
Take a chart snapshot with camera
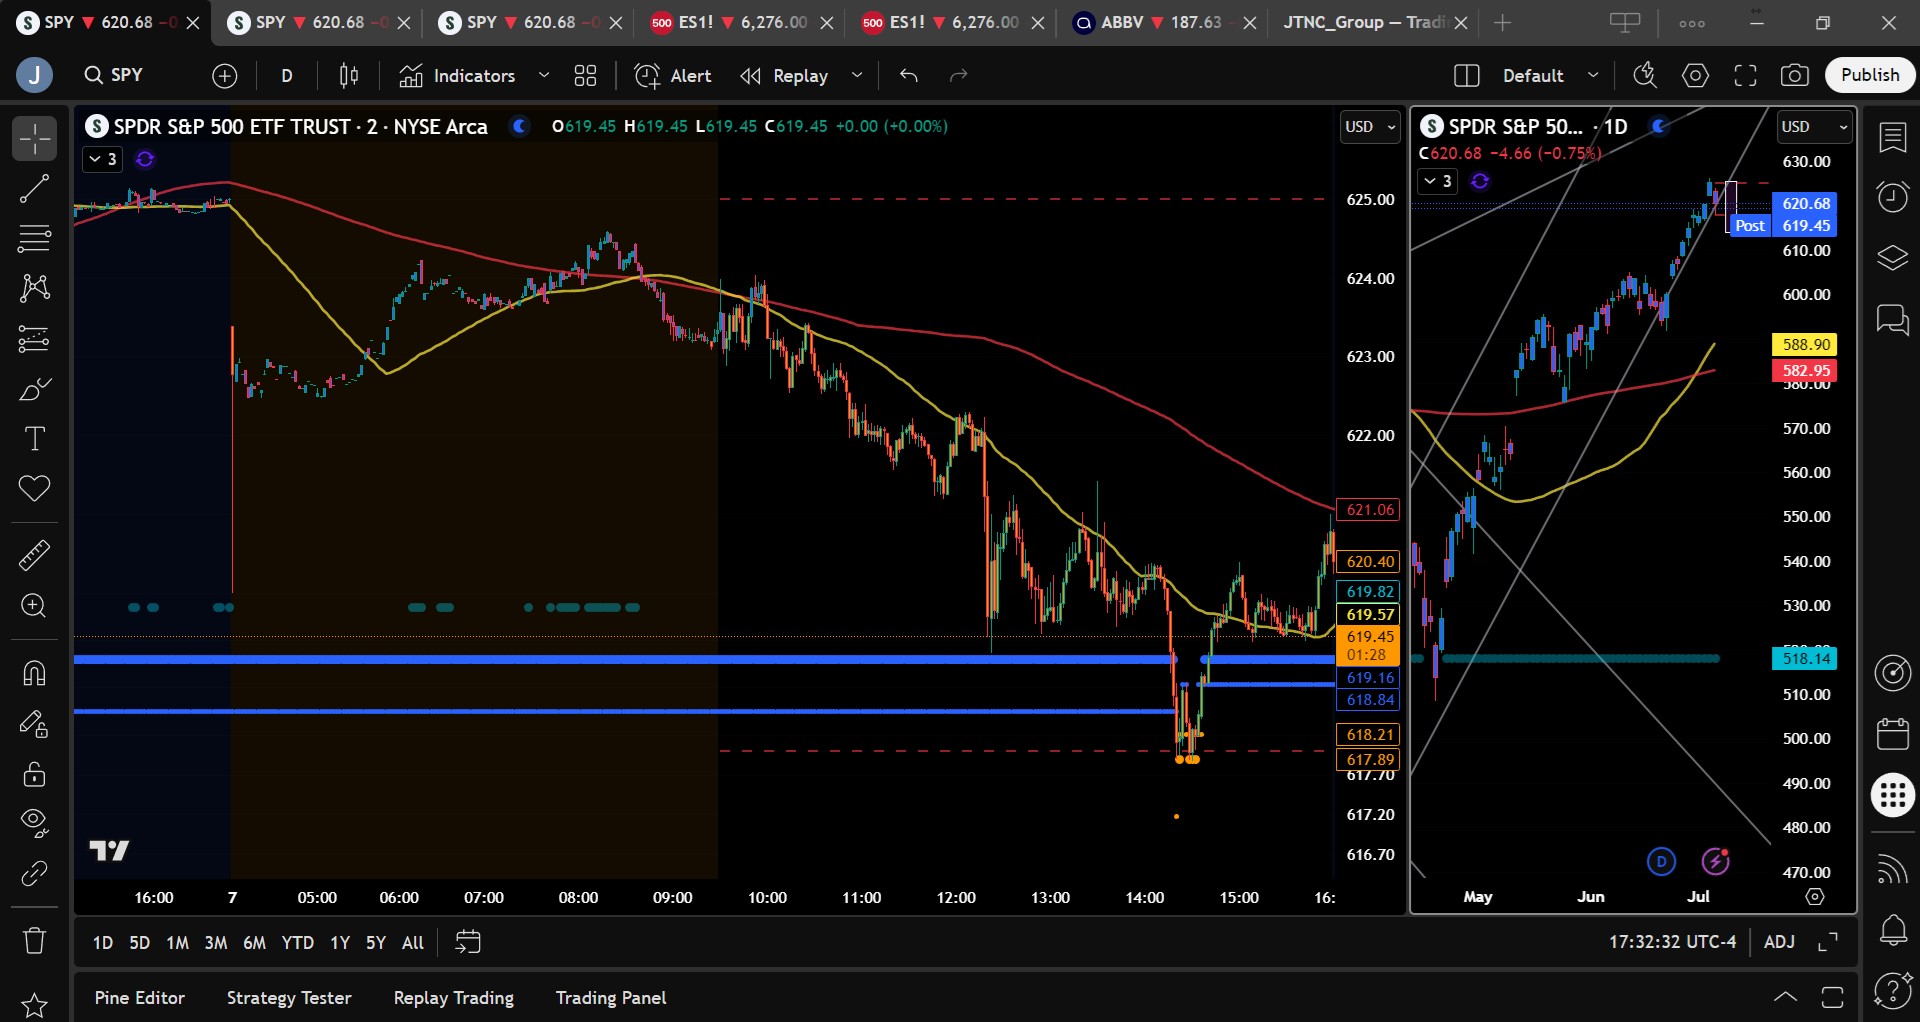point(1795,75)
